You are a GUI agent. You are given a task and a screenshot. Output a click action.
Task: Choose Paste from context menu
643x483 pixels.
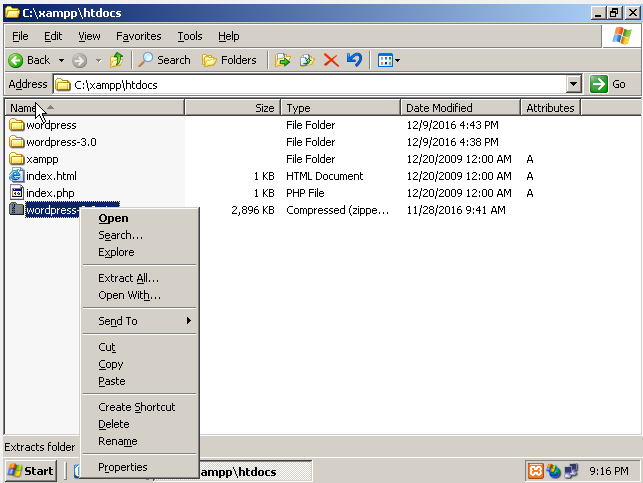[139, 381]
